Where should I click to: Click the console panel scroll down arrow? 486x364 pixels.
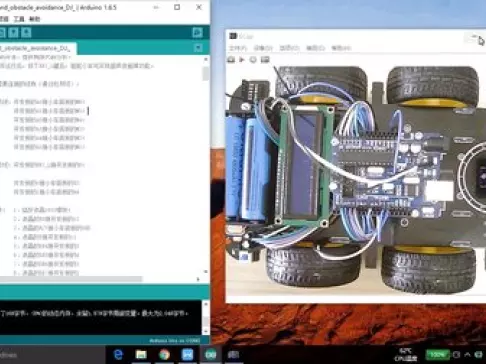click(206, 331)
